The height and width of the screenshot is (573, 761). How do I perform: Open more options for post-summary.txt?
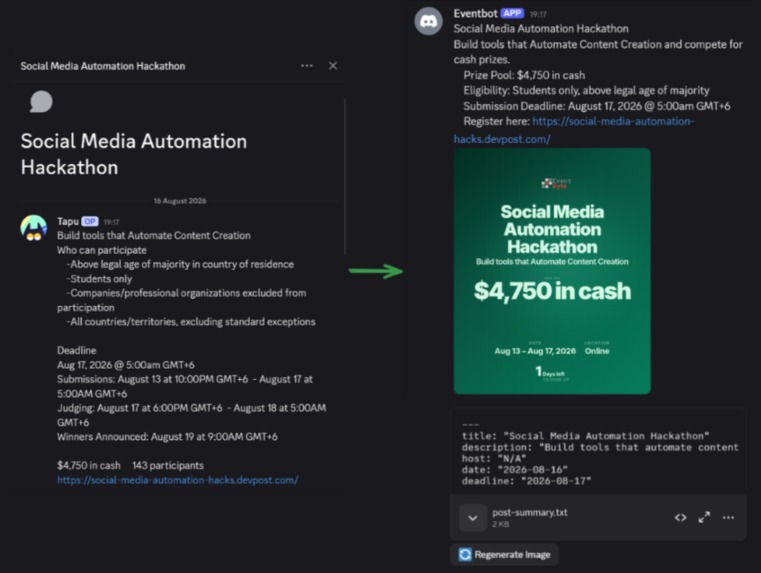(x=728, y=518)
